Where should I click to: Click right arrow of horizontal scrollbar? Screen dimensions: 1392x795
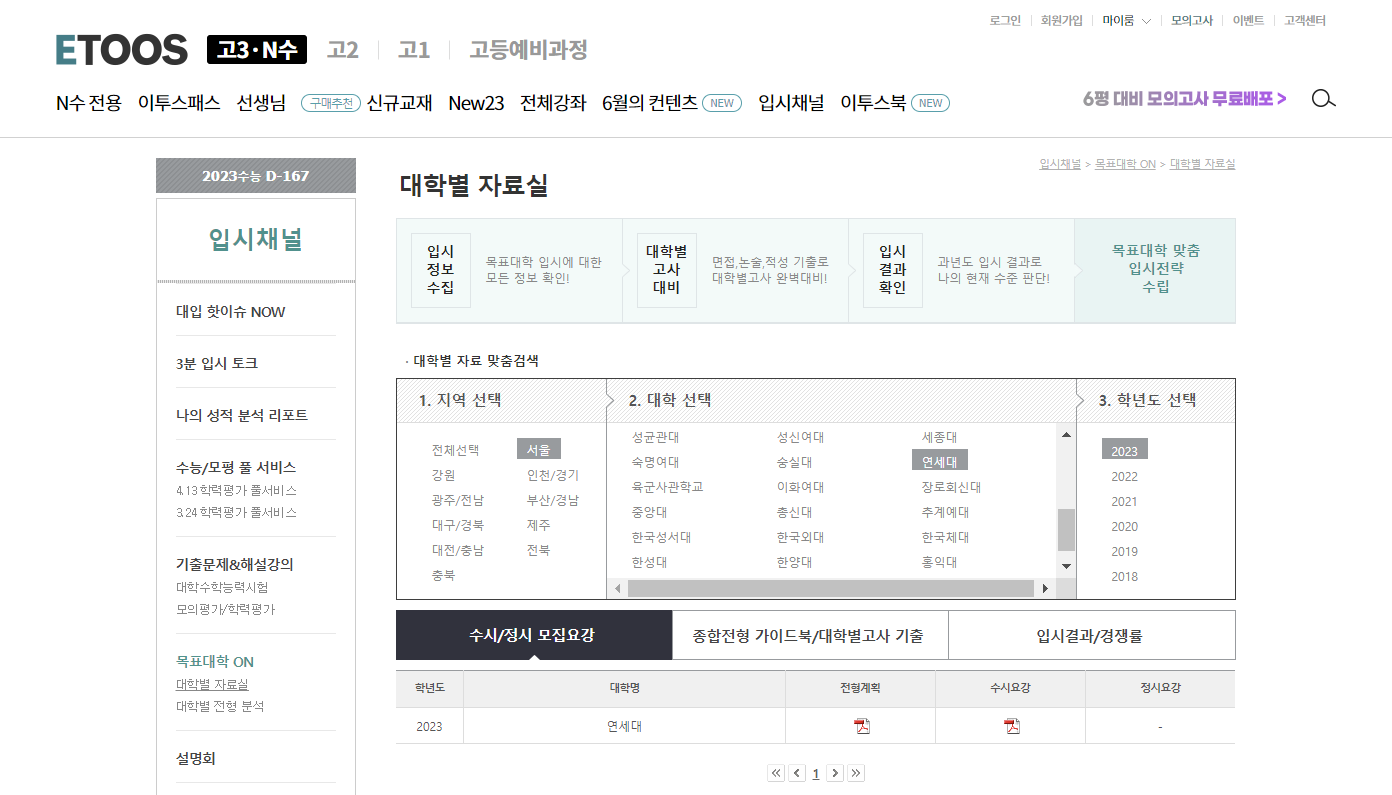tap(1045, 588)
